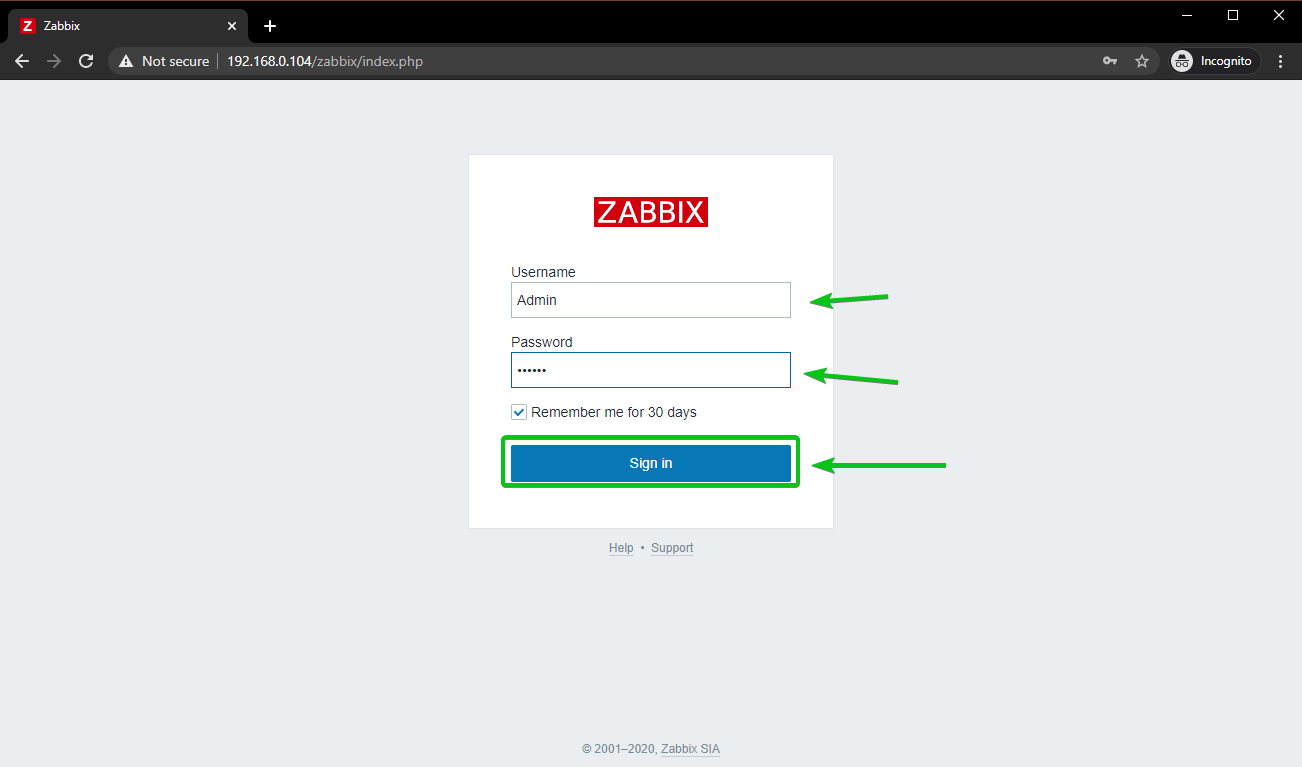1302x767 pixels.
Task: Bookmark this page with the star icon
Action: [1142, 61]
